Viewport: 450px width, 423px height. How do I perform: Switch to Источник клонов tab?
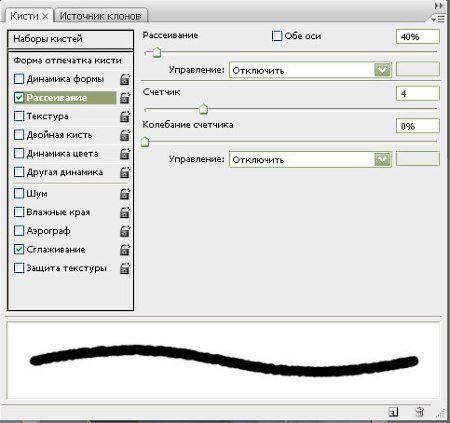coord(100,16)
